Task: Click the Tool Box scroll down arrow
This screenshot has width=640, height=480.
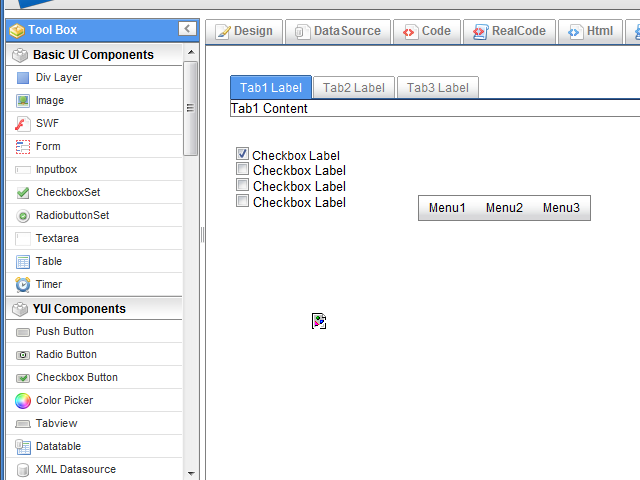Action: (190, 472)
